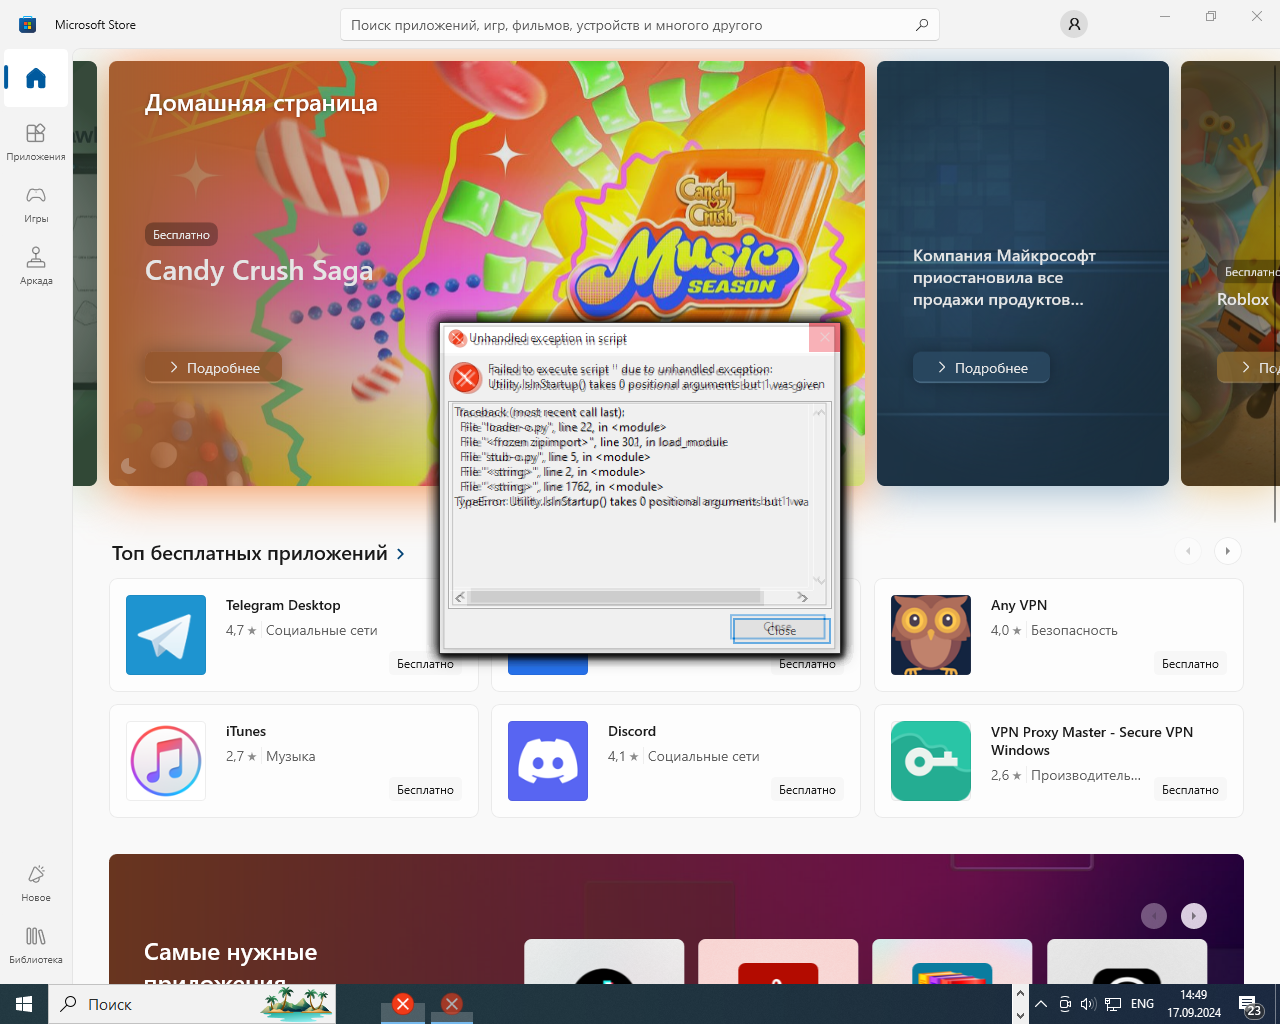Open the clock showing 14:49
Viewport: 1280px width, 1024px height.
[1193, 1004]
